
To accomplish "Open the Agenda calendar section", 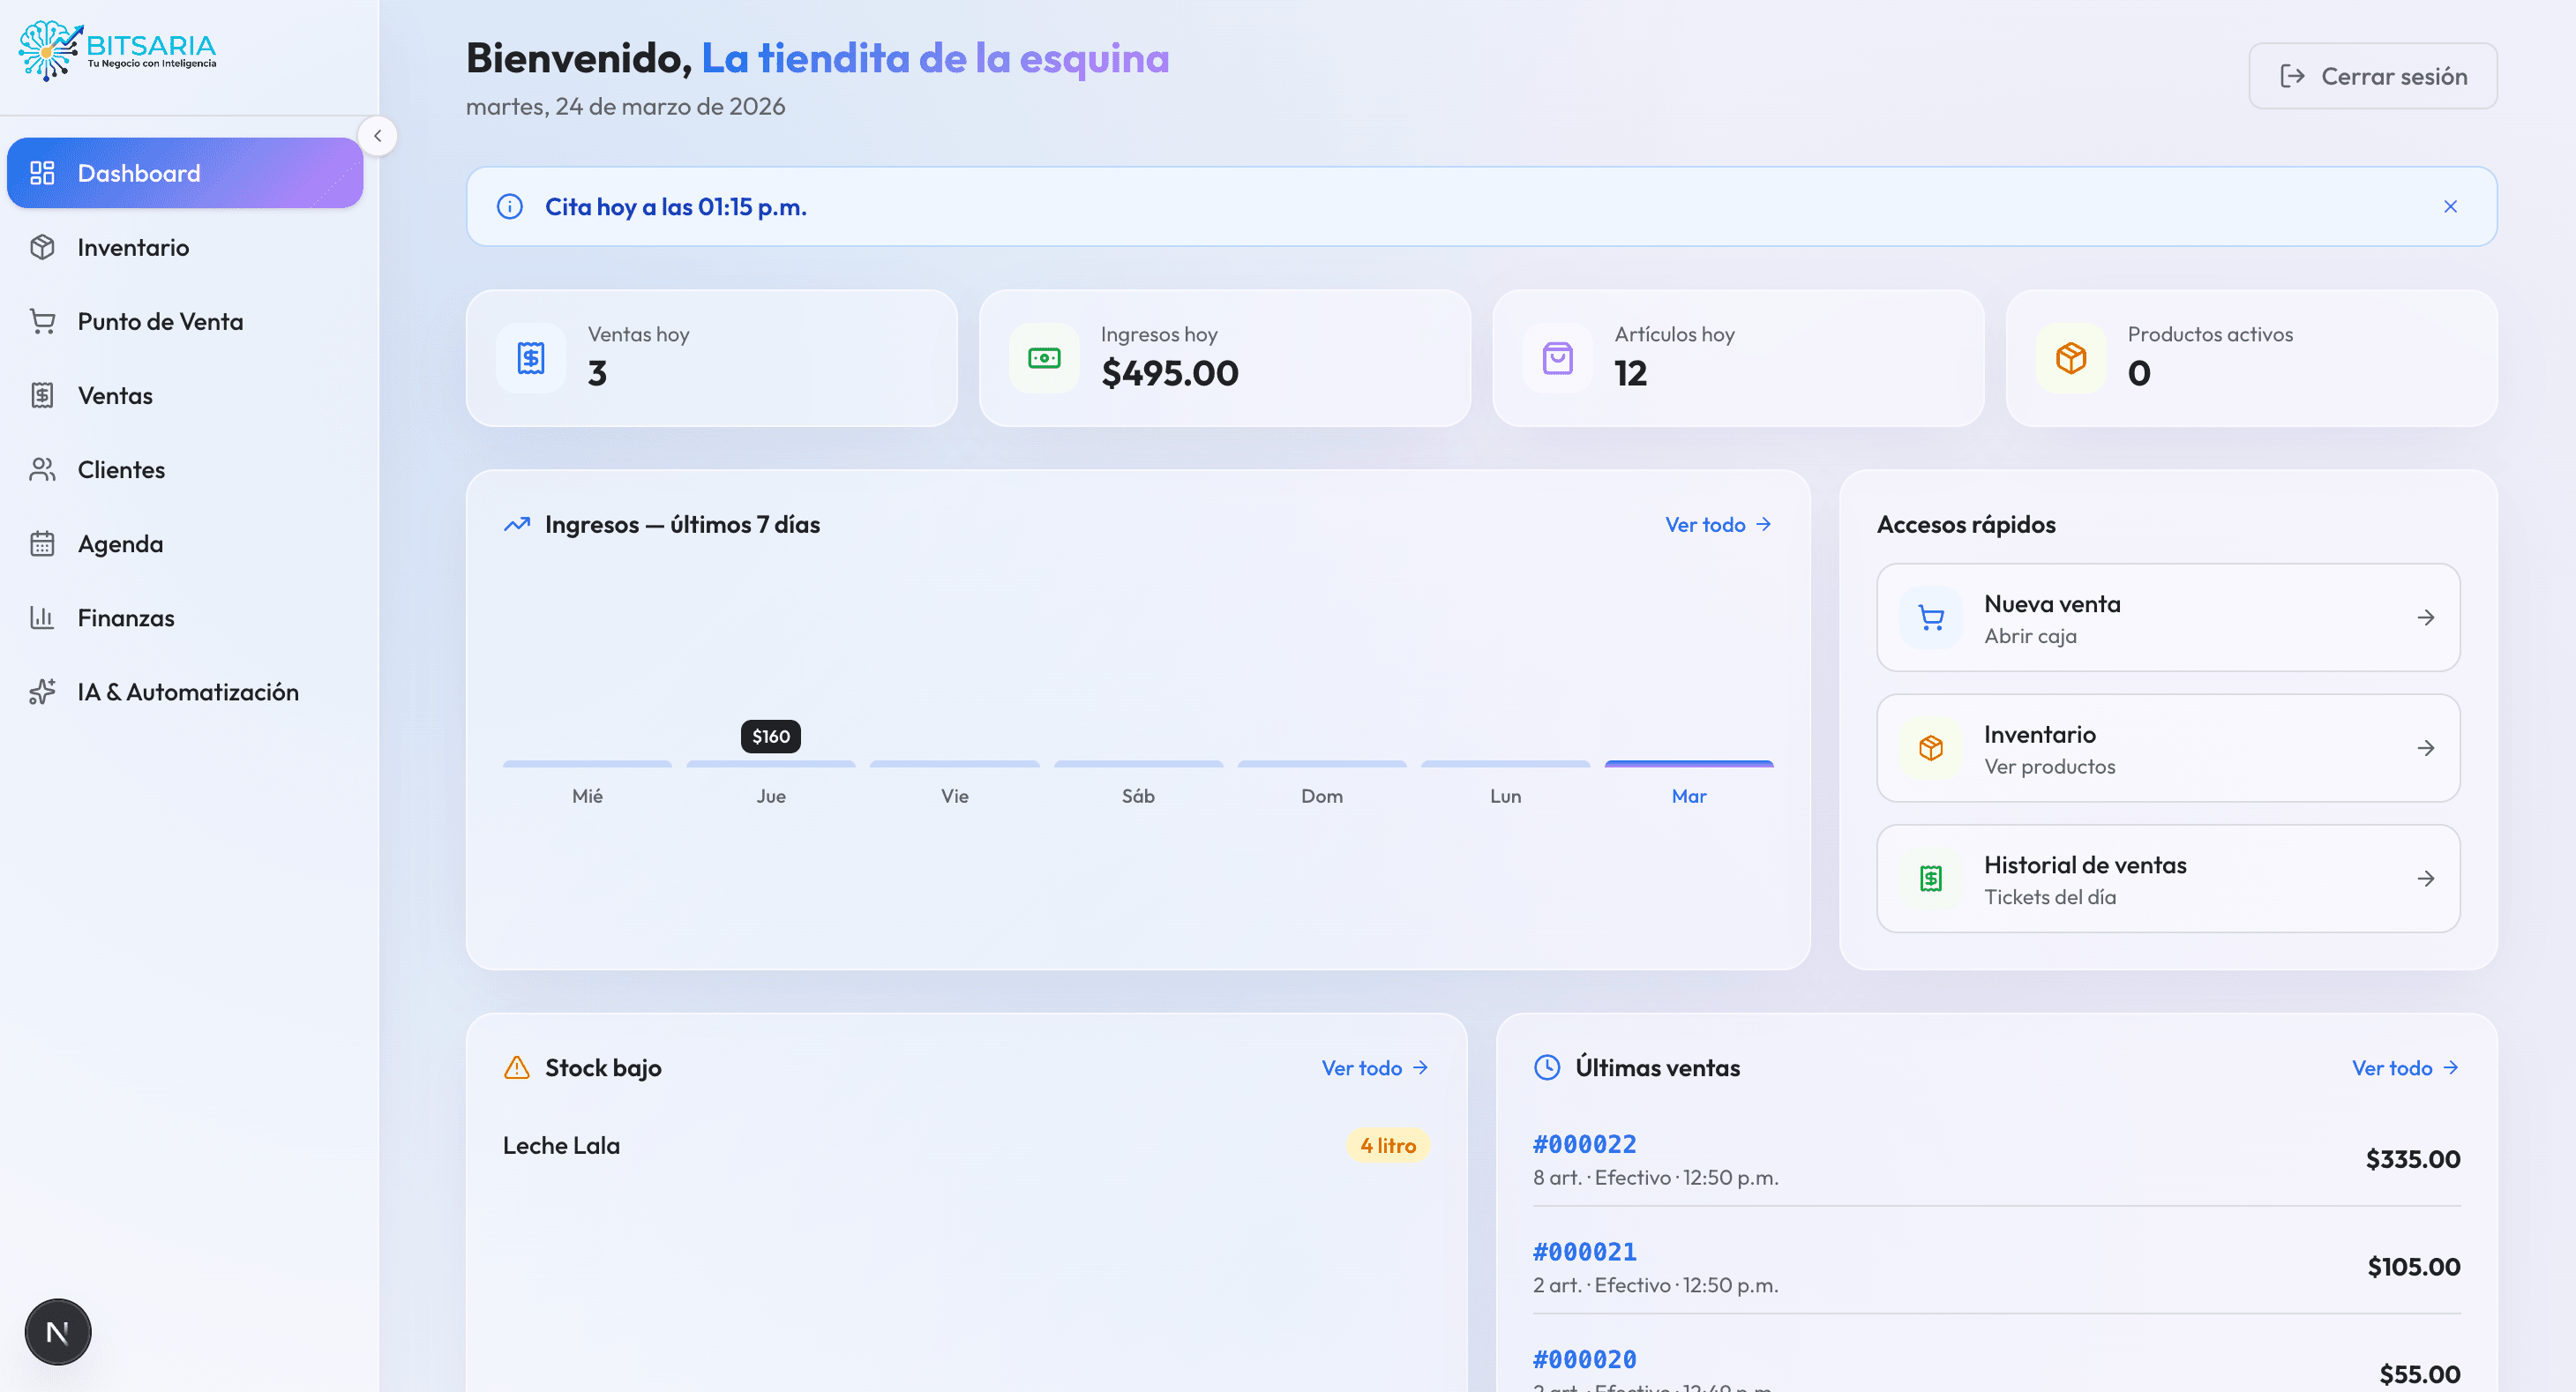I will pyautogui.click(x=120, y=543).
